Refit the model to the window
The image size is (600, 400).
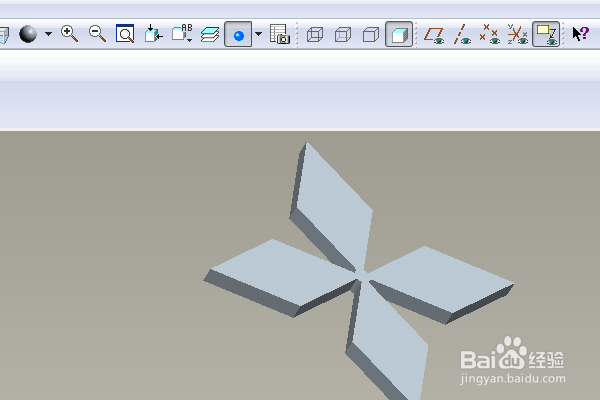pyautogui.click(x=125, y=34)
